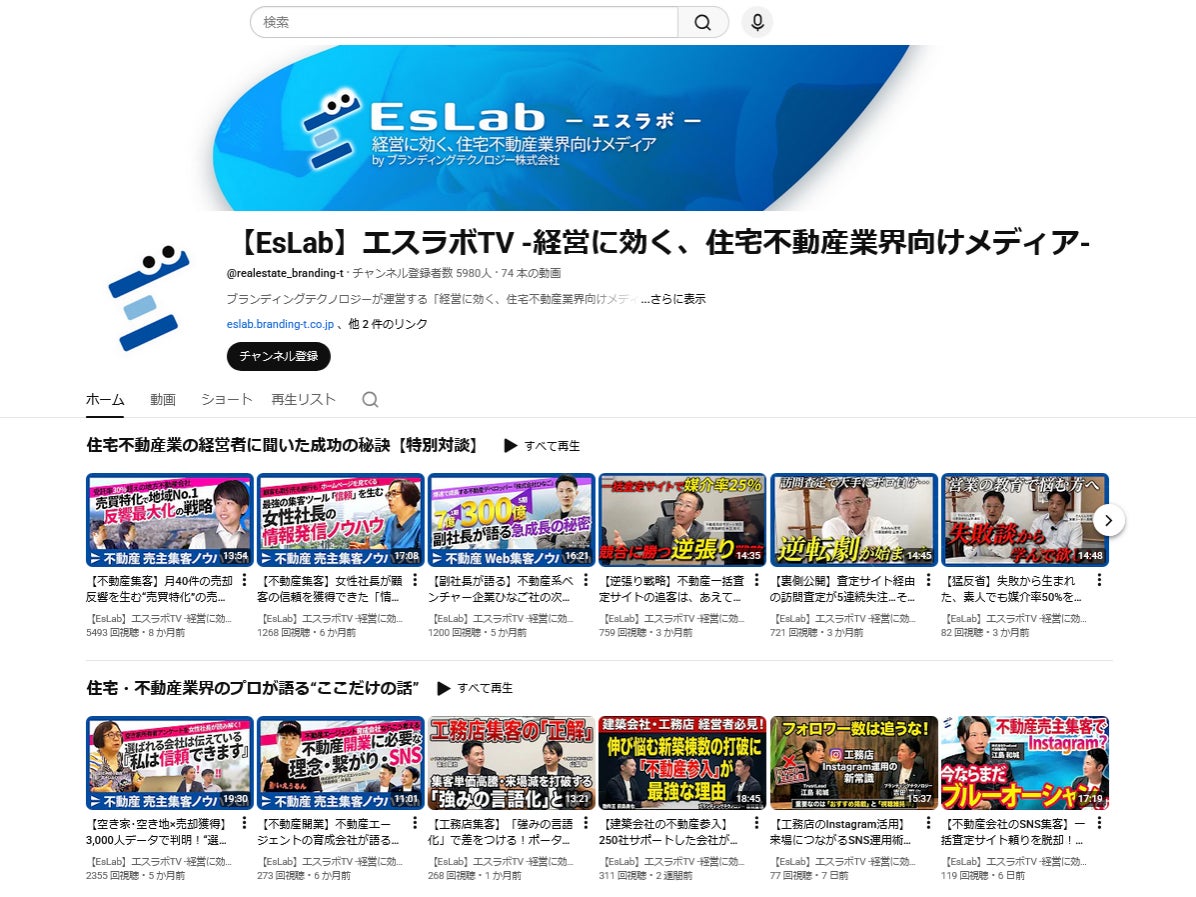Image resolution: width=1196 pixels, height=897 pixels.
Task: Open the 強みの言語化 thumbnail
Action: [511, 763]
